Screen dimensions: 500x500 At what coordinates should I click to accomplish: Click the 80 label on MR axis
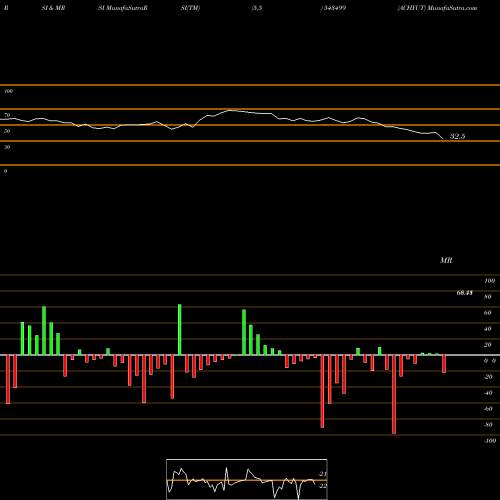(488, 297)
